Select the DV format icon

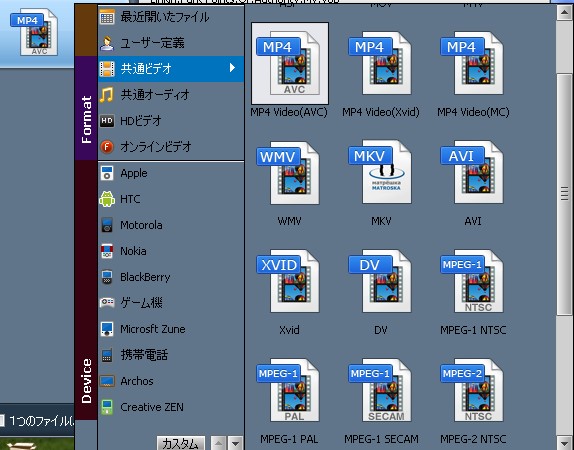(x=380, y=282)
